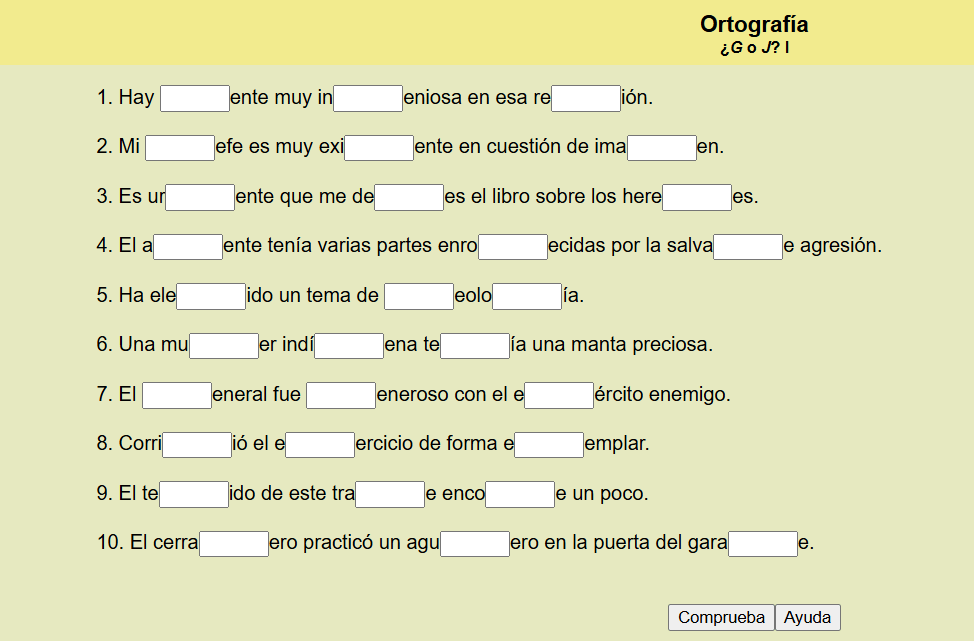This screenshot has height=641, width=974.
Task: Focus the blank after "Ha ele"
Action: [211, 296]
